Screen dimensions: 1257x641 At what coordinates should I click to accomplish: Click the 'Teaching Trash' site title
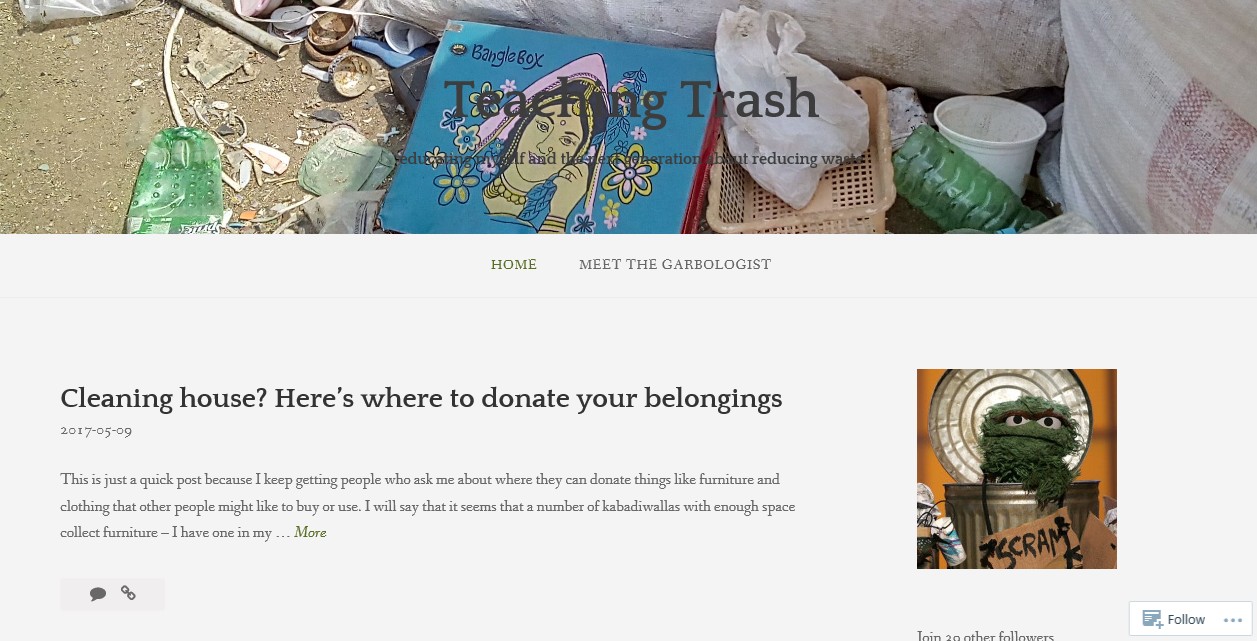click(631, 99)
